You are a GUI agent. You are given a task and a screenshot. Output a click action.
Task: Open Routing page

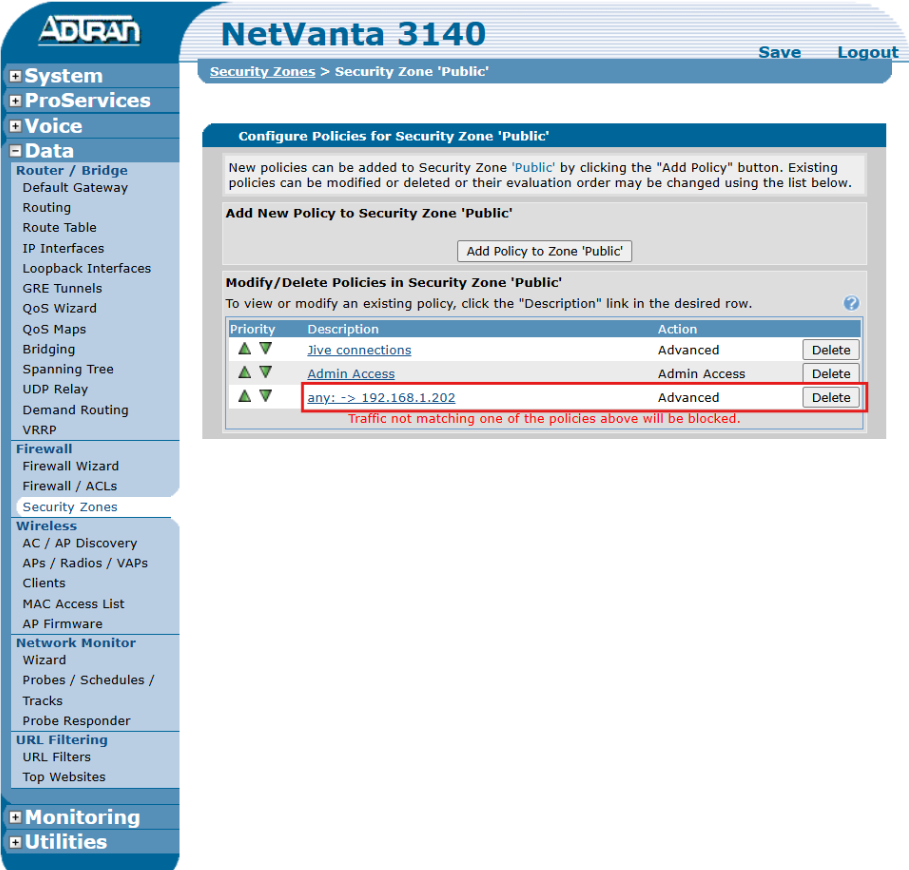tap(46, 208)
